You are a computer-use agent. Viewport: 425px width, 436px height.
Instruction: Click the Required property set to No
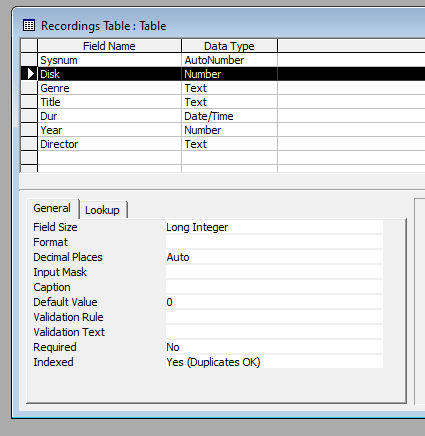coord(274,347)
